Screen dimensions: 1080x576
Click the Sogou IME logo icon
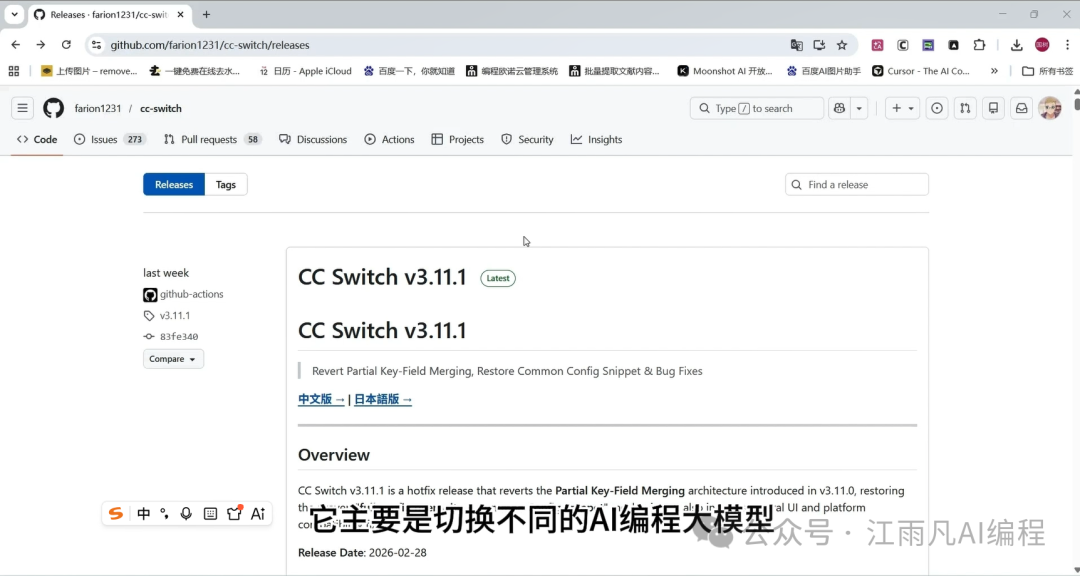click(x=116, y=513)
